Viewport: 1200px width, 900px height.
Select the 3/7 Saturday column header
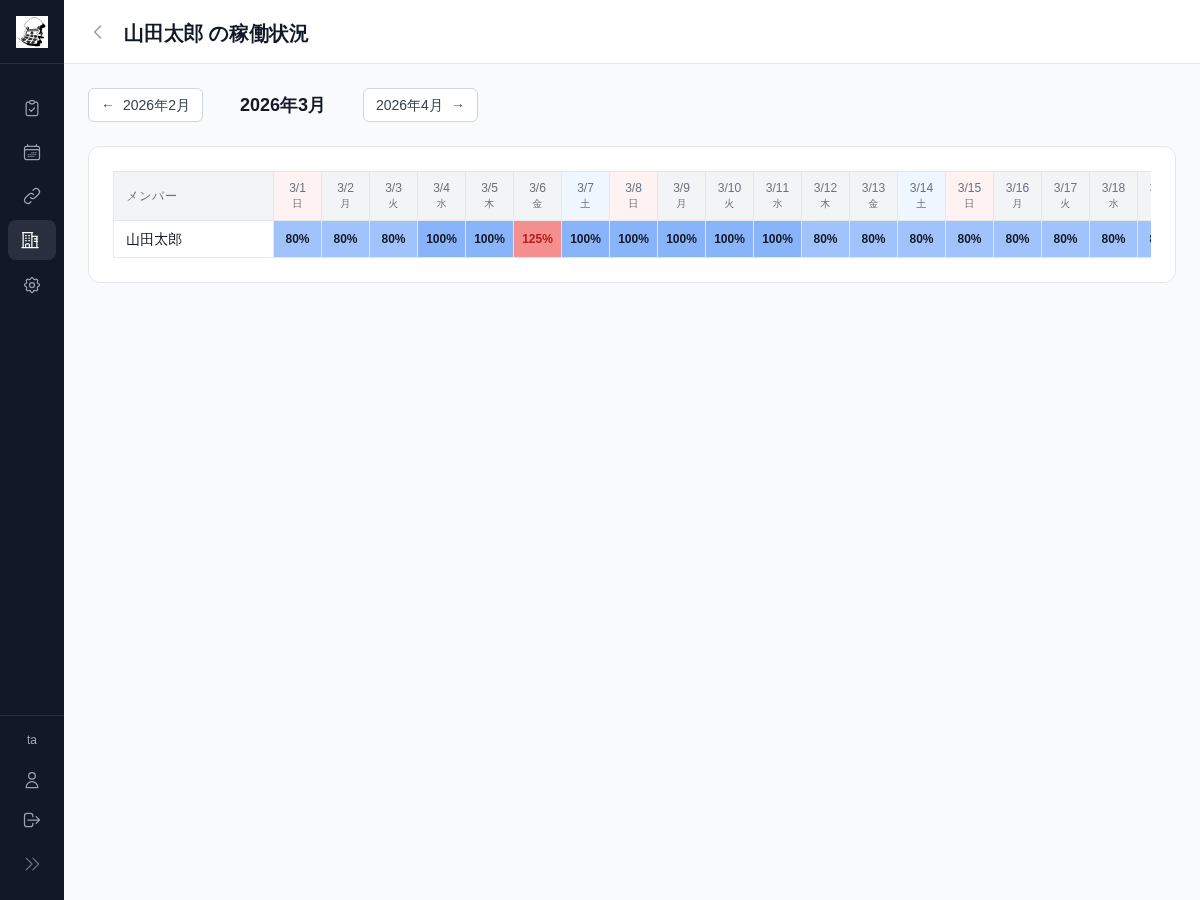pyautogui.click(x=585, y=195)
